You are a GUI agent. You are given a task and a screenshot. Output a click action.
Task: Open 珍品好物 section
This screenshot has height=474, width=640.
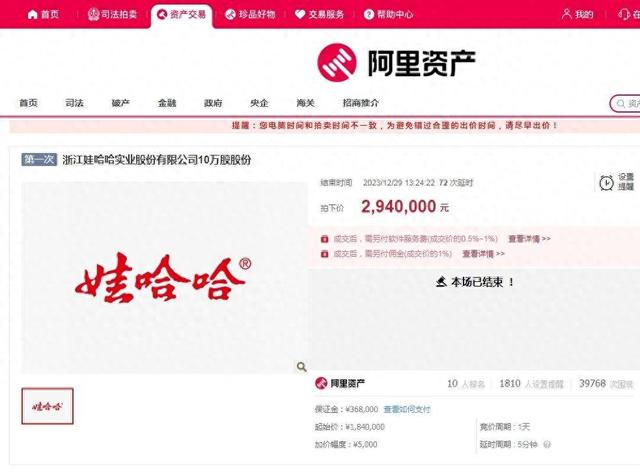[x=250, y=15]
